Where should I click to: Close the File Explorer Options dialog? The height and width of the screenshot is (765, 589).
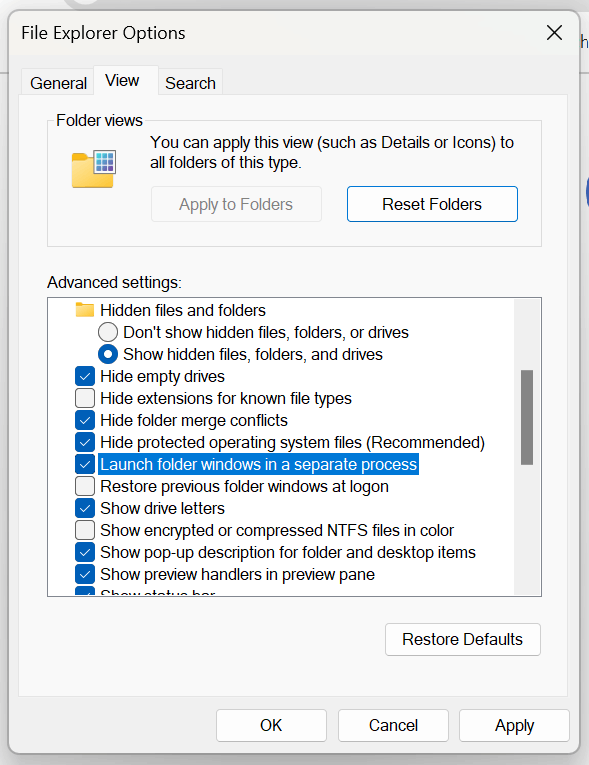pyautogui.click(x=554, y=33)
